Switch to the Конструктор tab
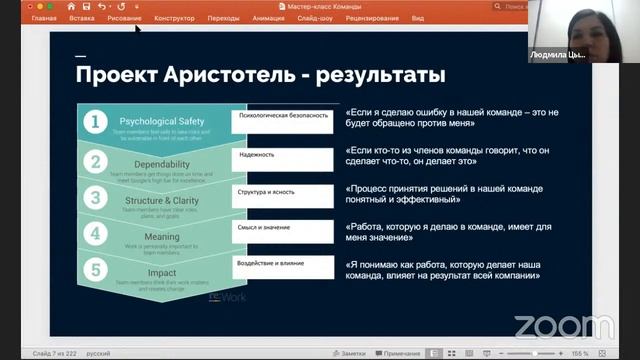 (x=174, y=18)
